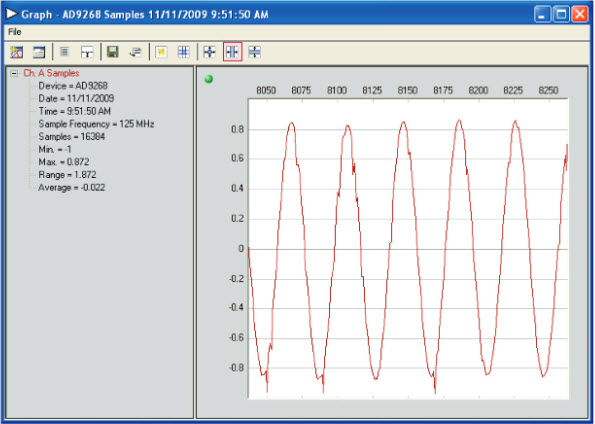Image resolution: width=595 pixels, height=424 pixels.
Task: Open the File menu
Action: tap(15, 32)
